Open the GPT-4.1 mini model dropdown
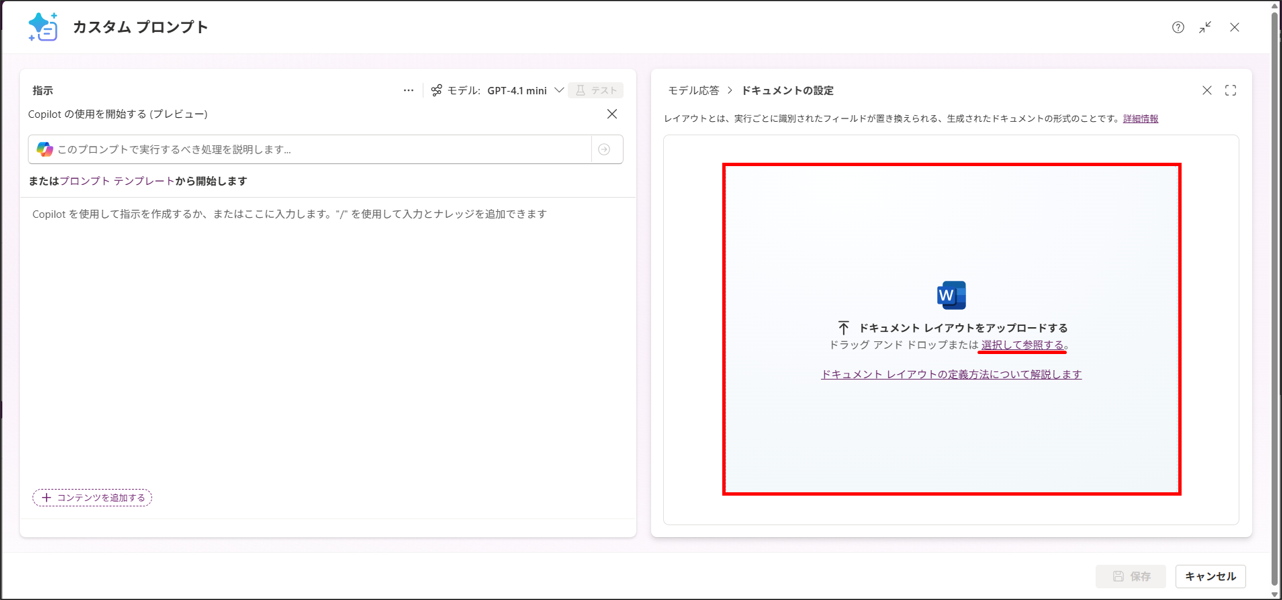This screenshot has height=600, width=1282. 524,91
